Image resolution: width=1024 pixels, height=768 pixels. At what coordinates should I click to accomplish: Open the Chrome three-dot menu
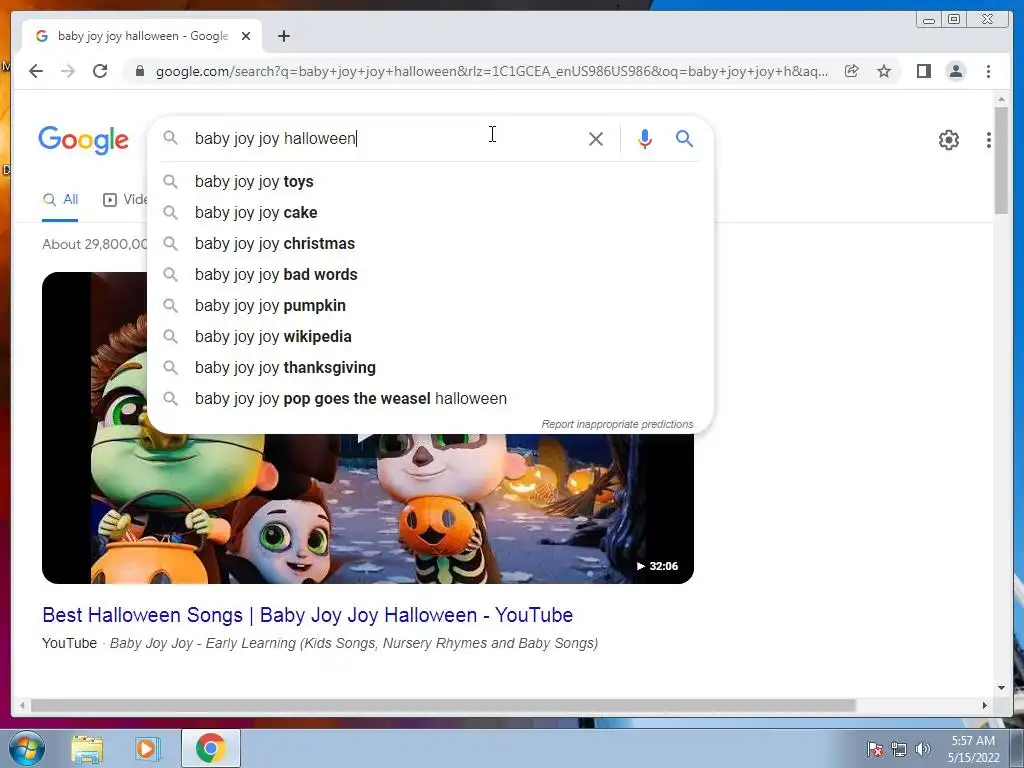coord(988,71)
